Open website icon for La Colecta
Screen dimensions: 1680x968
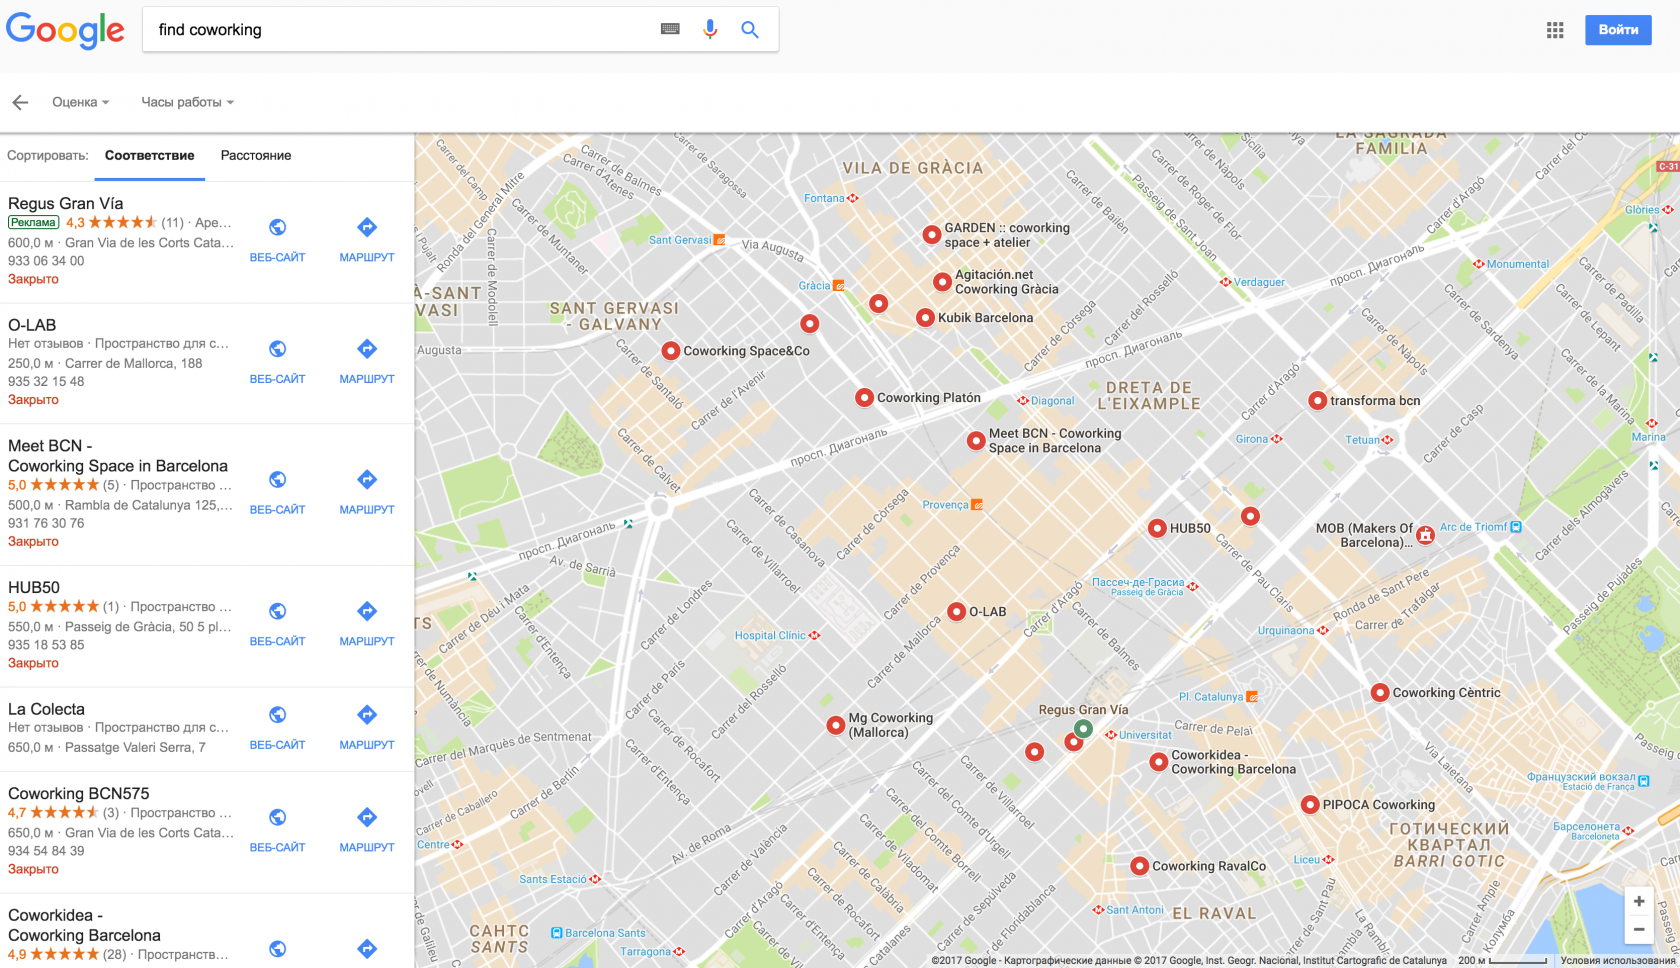[277, 715]
